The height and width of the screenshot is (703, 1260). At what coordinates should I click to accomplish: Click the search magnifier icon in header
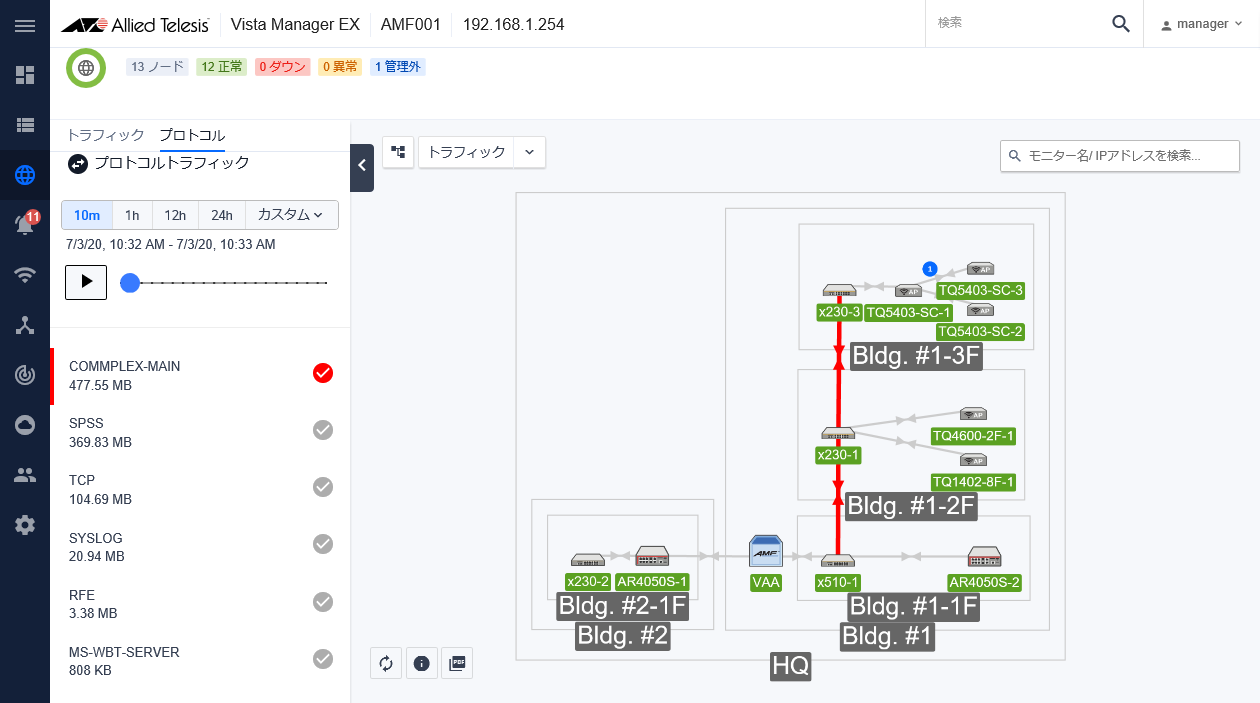click(x=1121, y=24)
